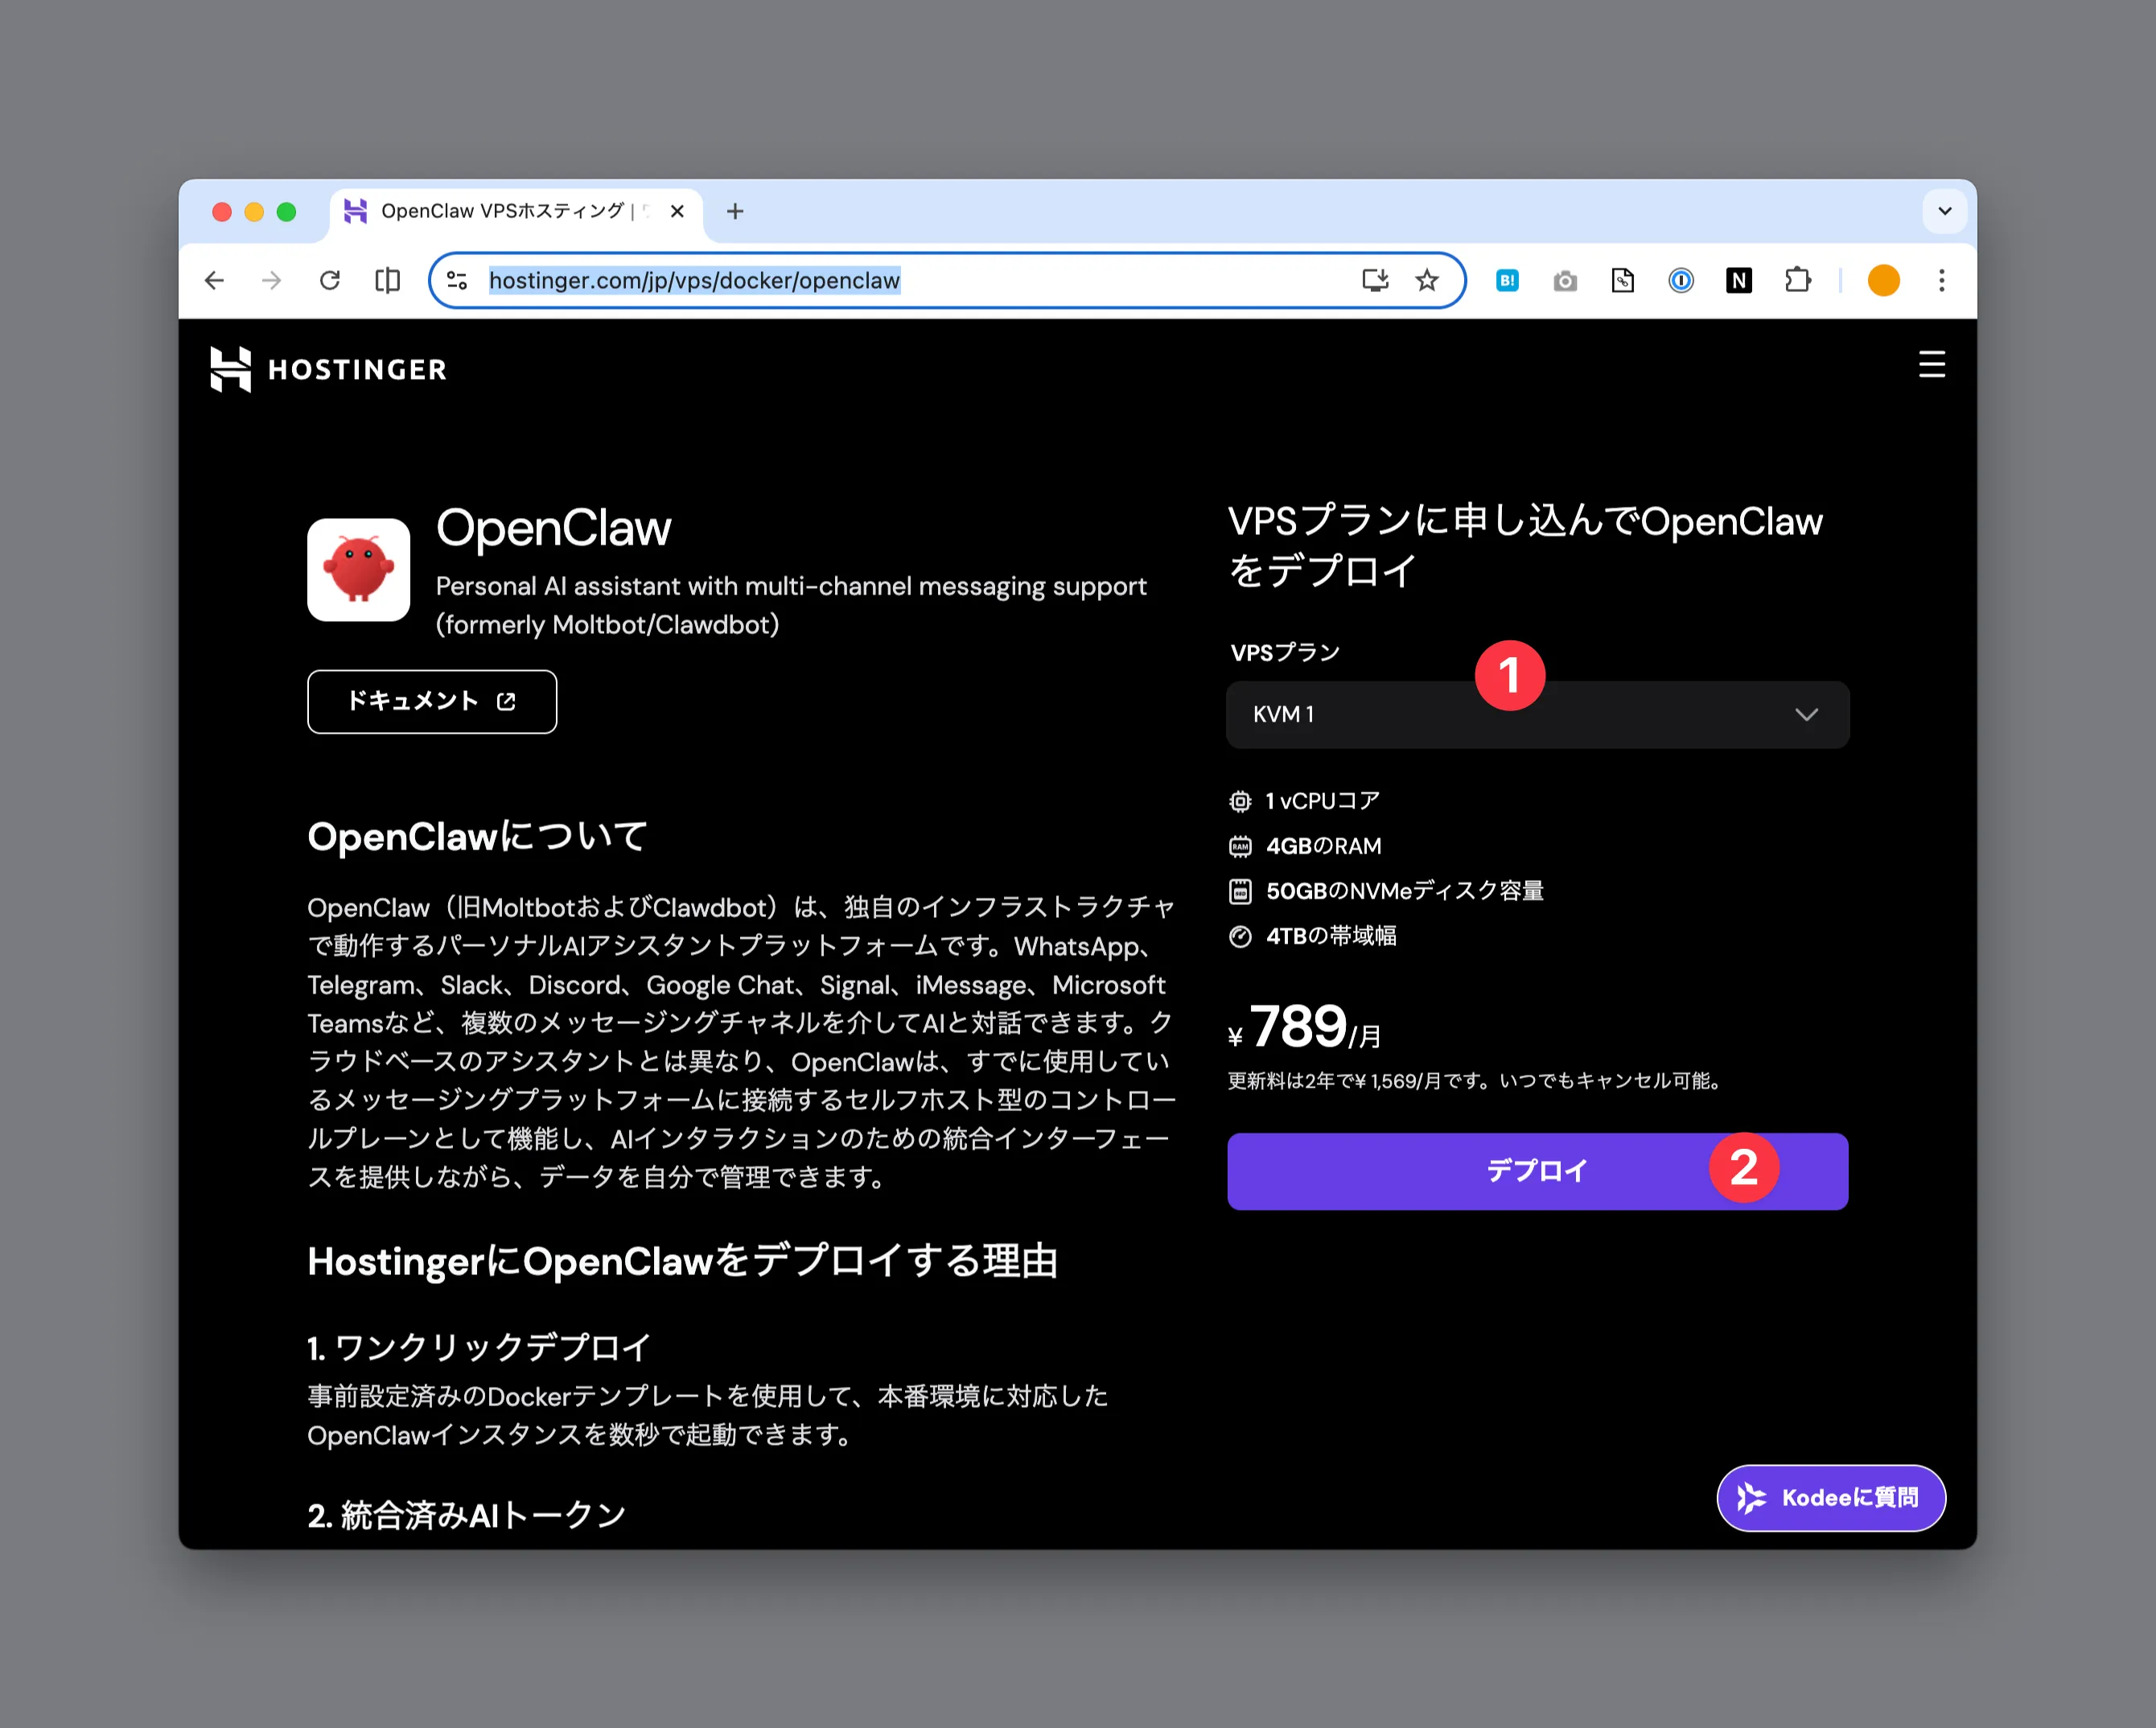Click the Hostinger logo
The width and height of the screenshot is (2156, 1728).
(x=330, y=369)
